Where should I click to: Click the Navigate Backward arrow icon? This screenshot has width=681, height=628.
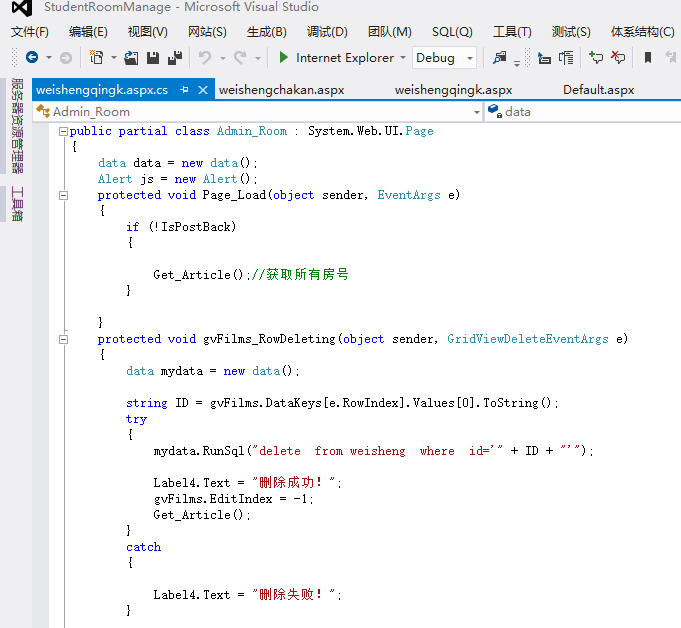point(32,57)
